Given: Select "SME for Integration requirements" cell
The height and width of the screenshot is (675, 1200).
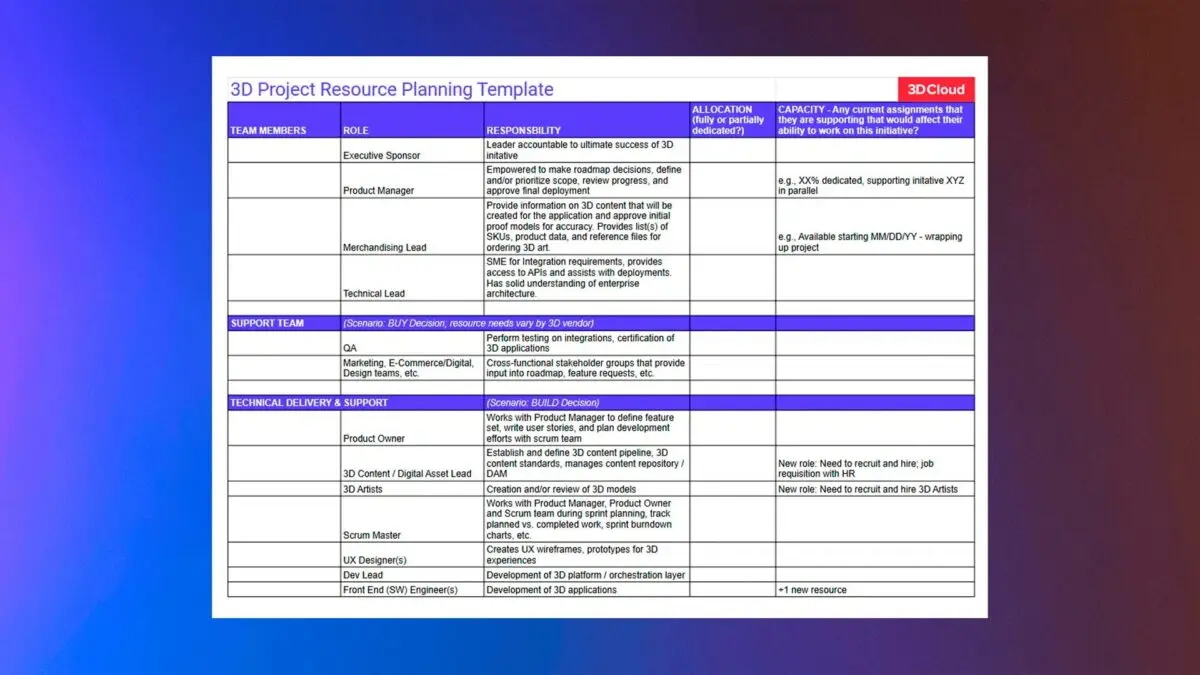Looking at the screenshot, I should tap(587, 278).
